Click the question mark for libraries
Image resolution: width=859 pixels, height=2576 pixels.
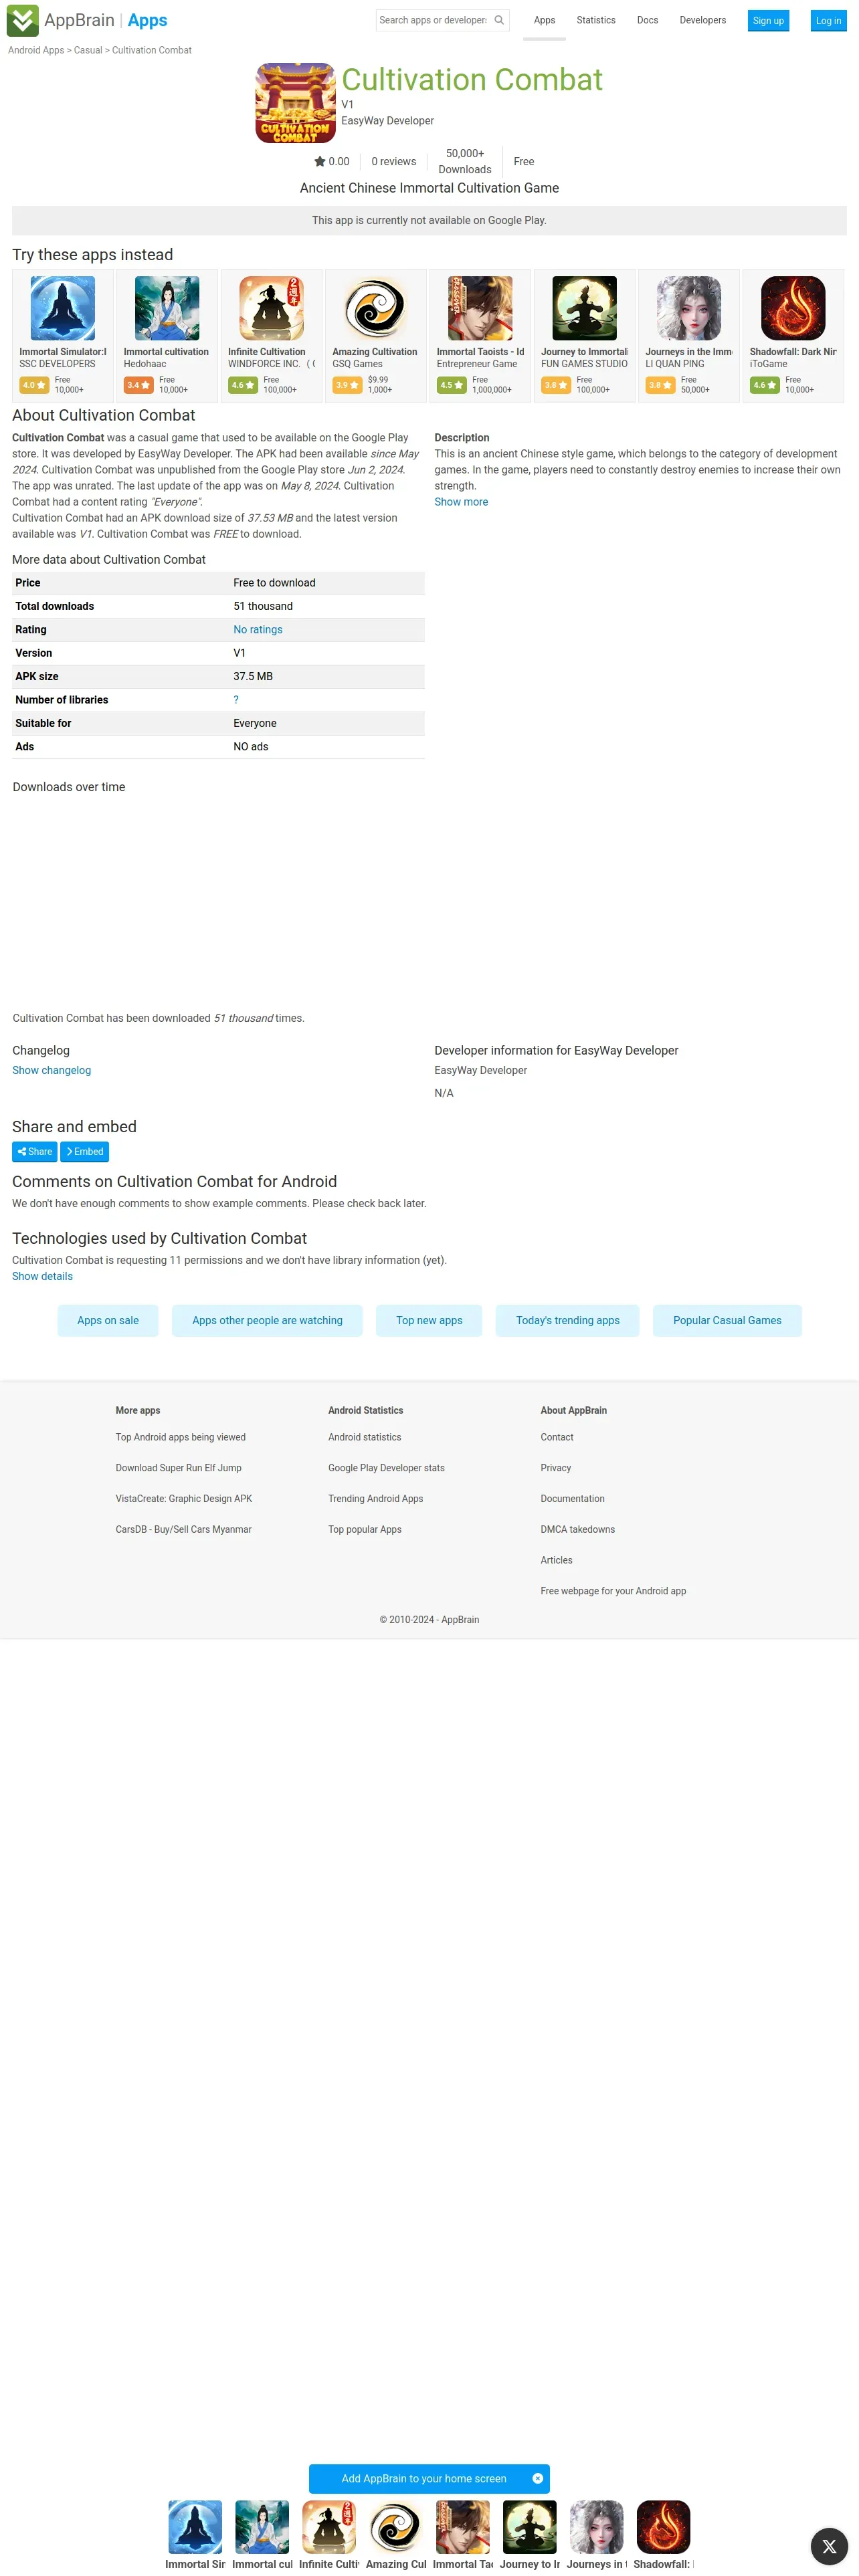(x=236, y=700)
